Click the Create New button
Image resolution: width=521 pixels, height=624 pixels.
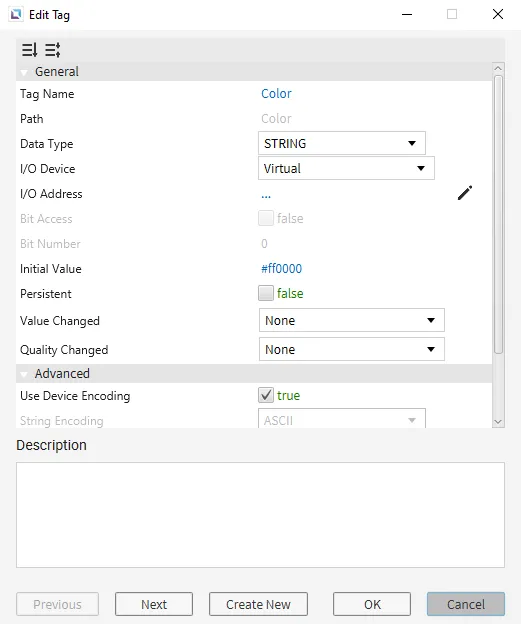(258, 604)
